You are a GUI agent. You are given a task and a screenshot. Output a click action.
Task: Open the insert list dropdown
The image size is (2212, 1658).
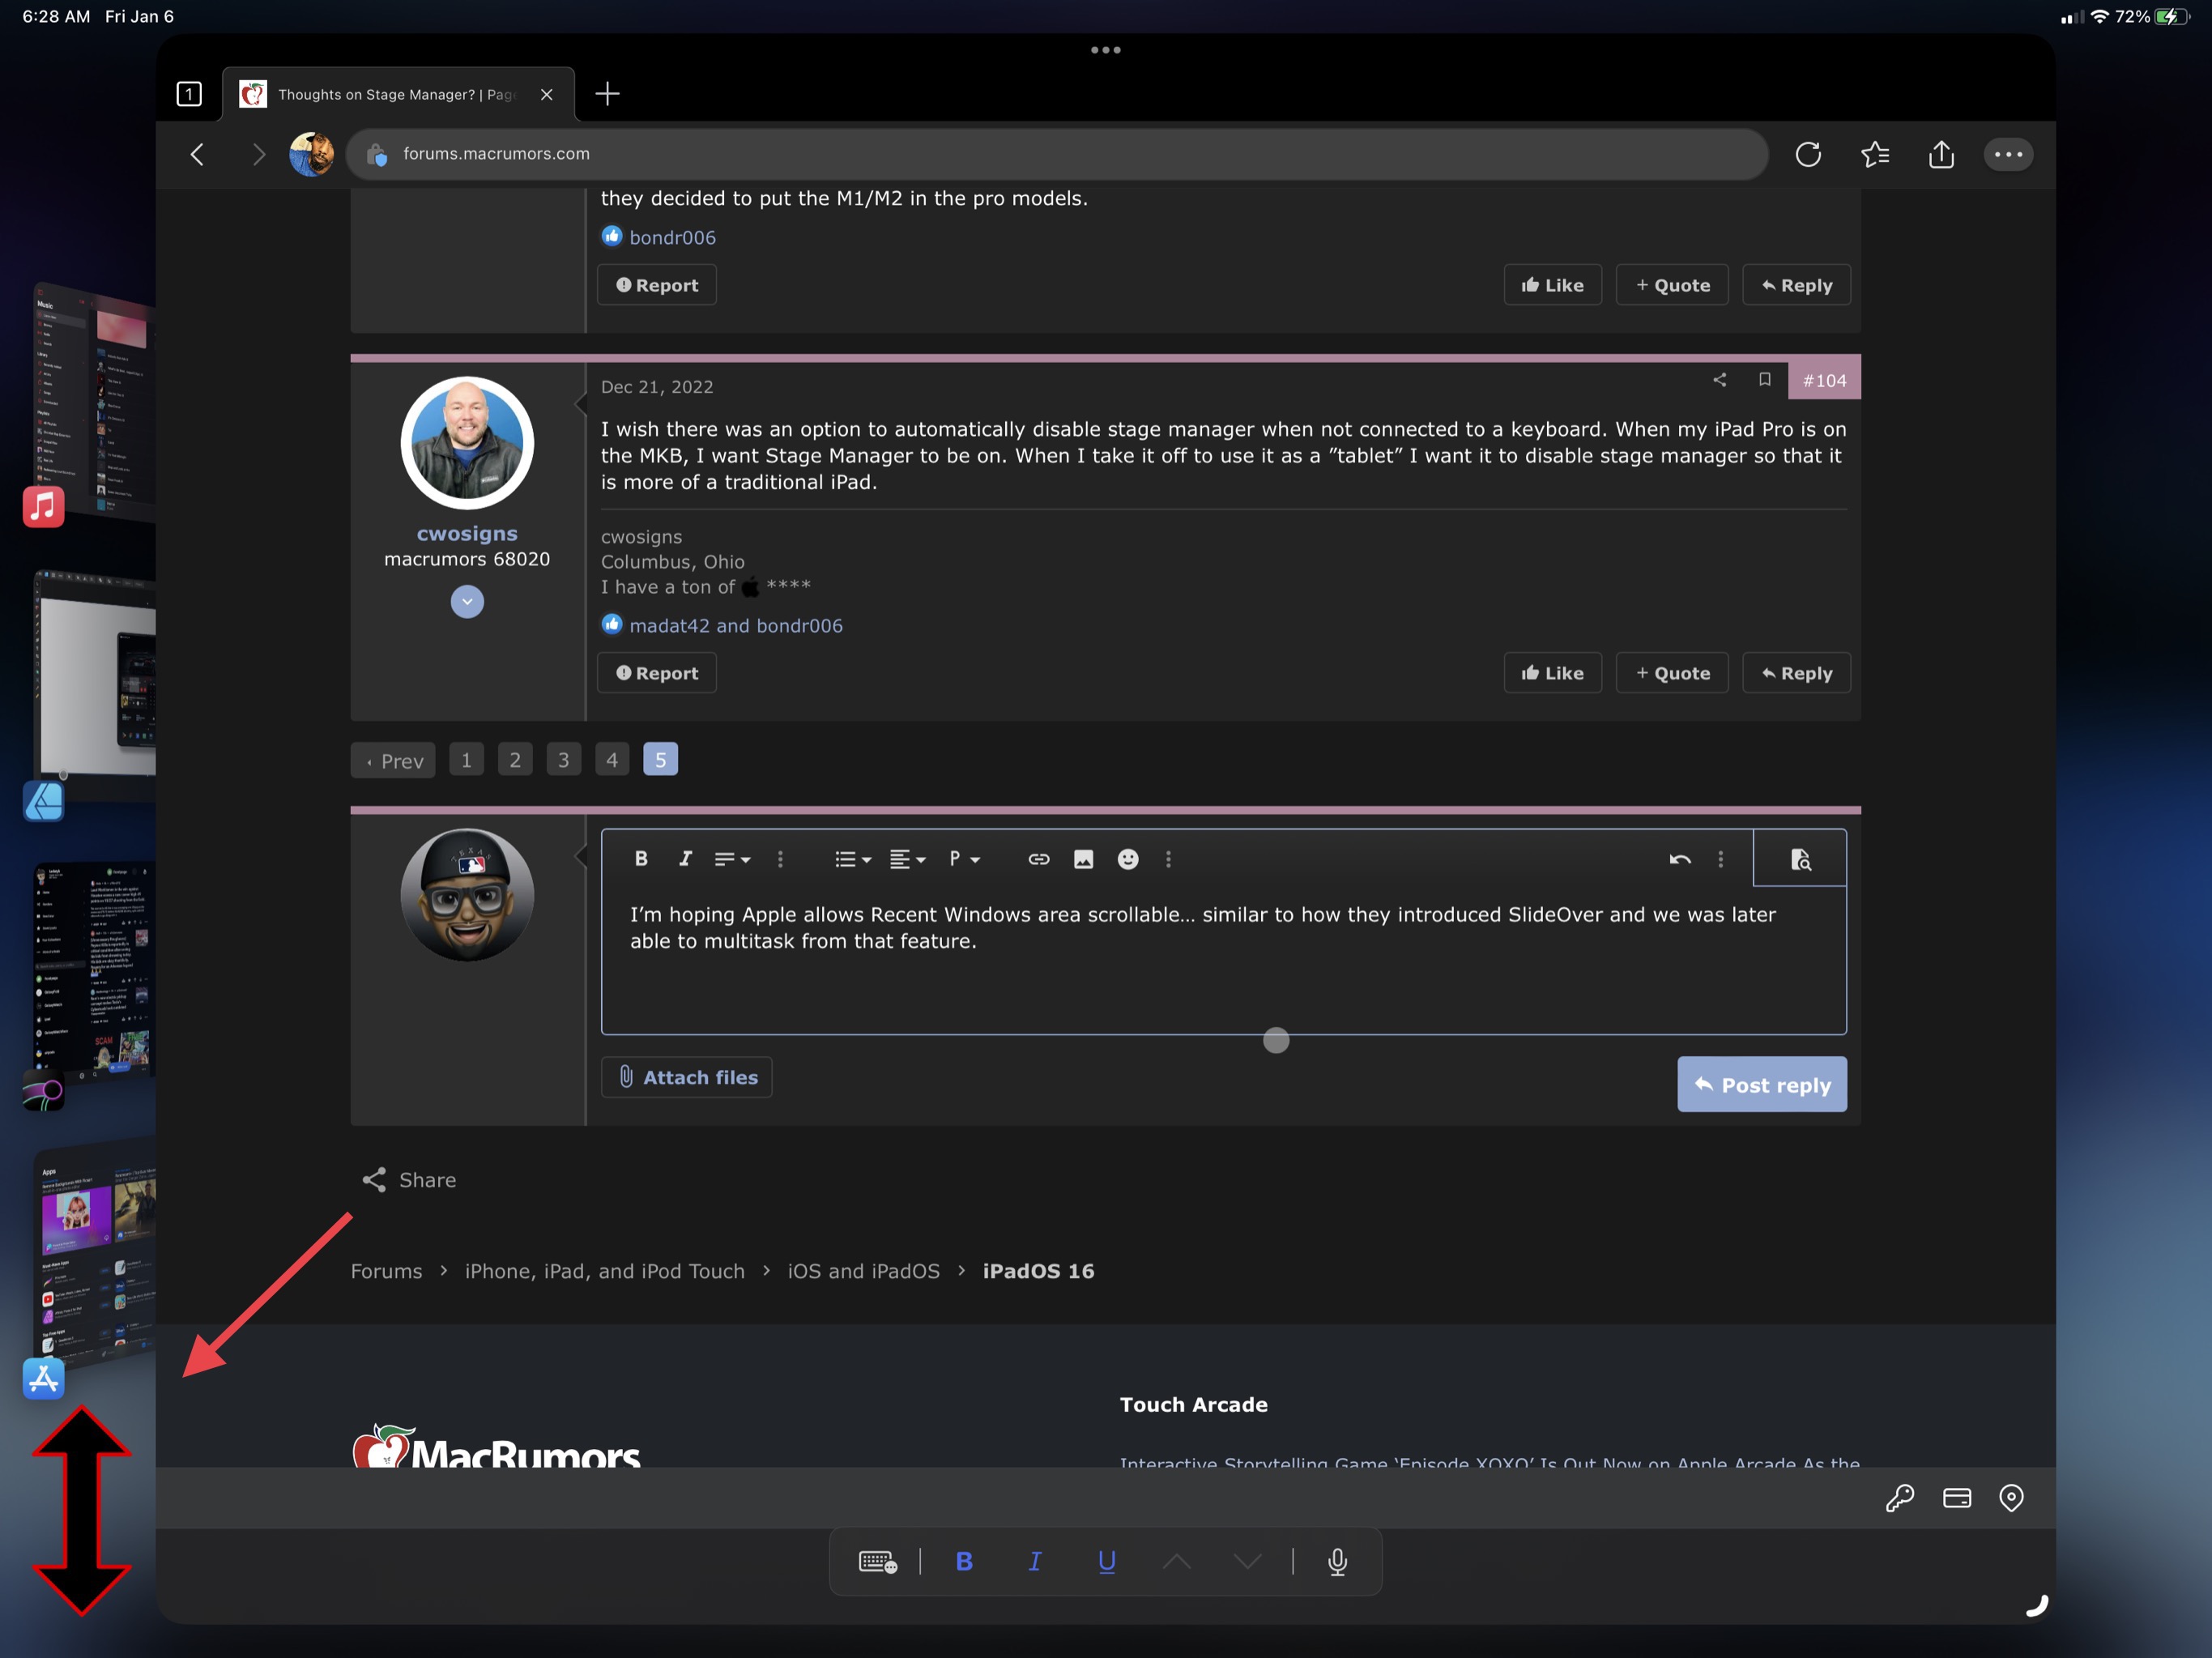coord(852,859)
